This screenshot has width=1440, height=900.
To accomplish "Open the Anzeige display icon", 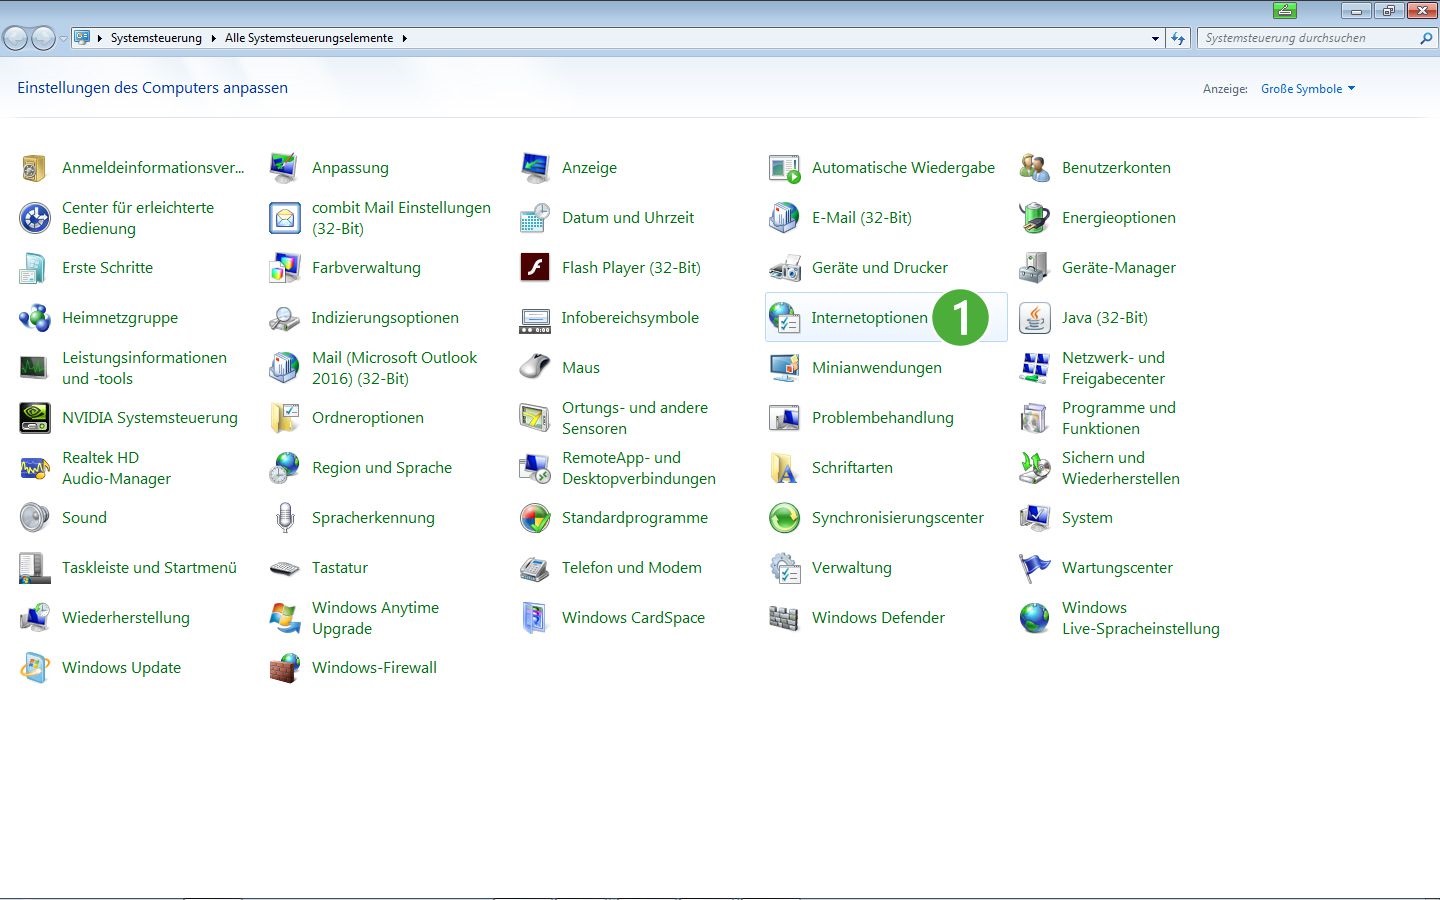I will click(535, 168).
